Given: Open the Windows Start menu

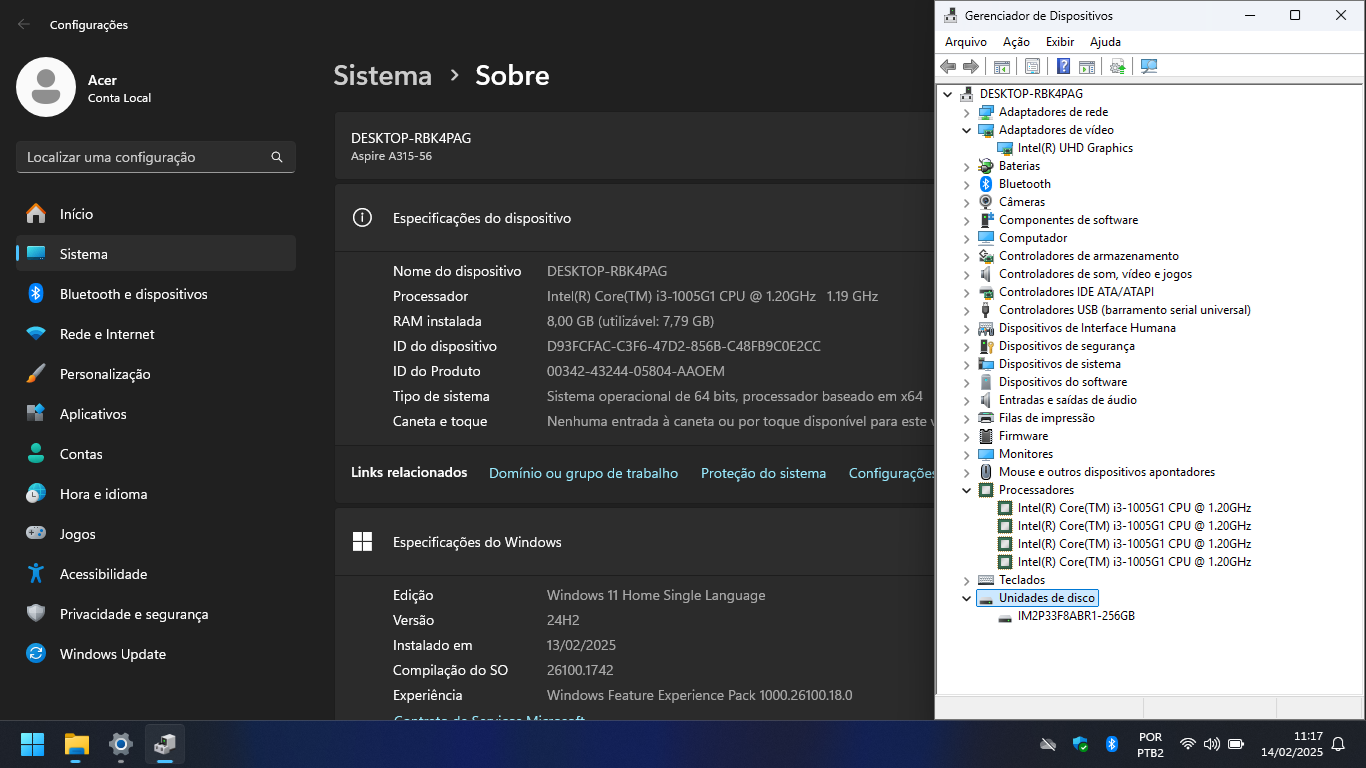Looking at the screenshot, I should click(x=33, y=744).
